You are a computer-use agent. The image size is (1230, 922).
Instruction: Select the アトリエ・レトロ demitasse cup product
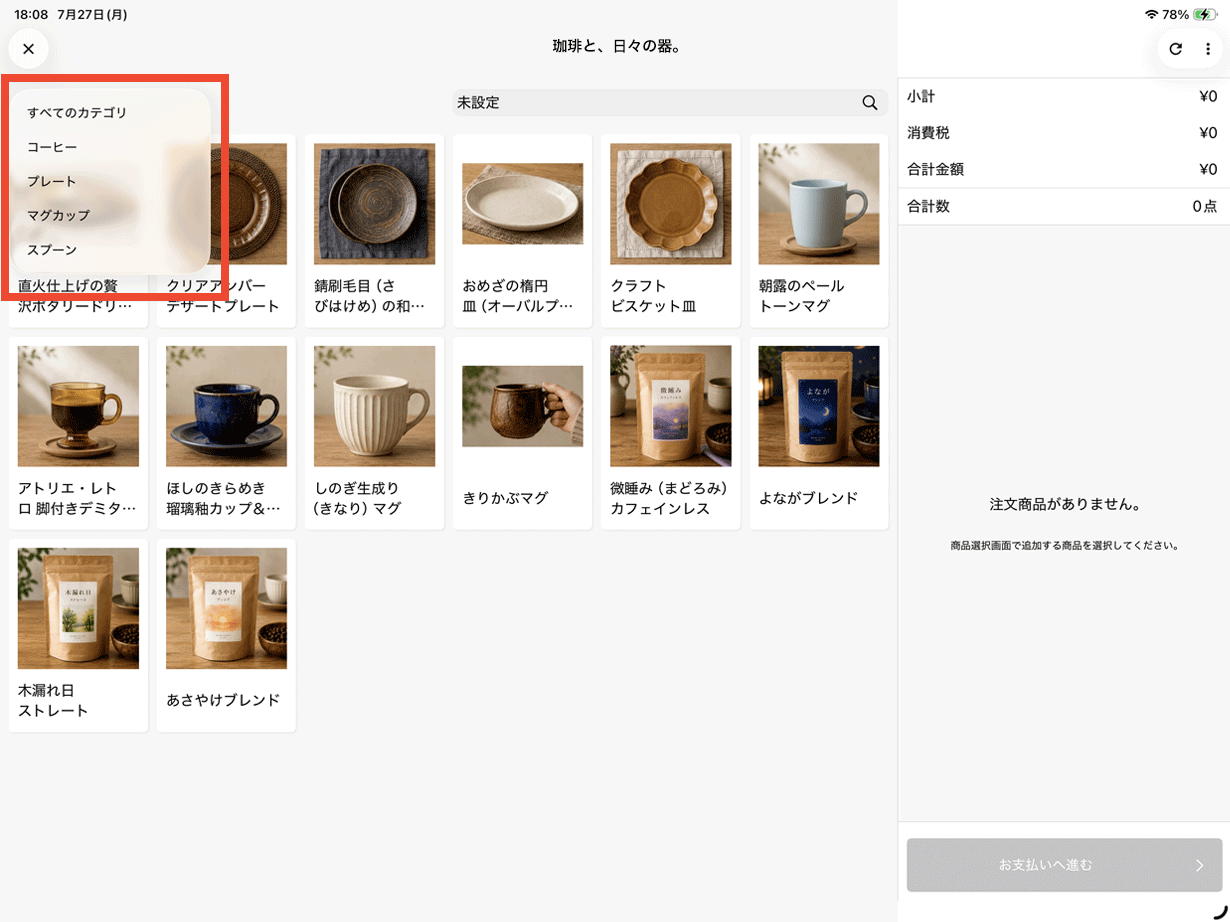[78, 433]
